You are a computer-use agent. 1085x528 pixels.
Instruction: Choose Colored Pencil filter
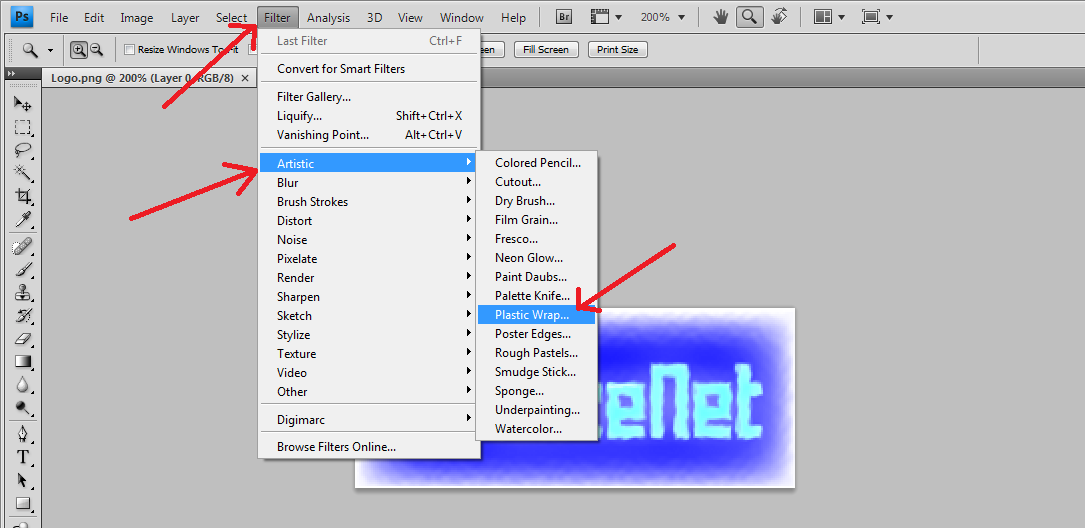point(536,163)
